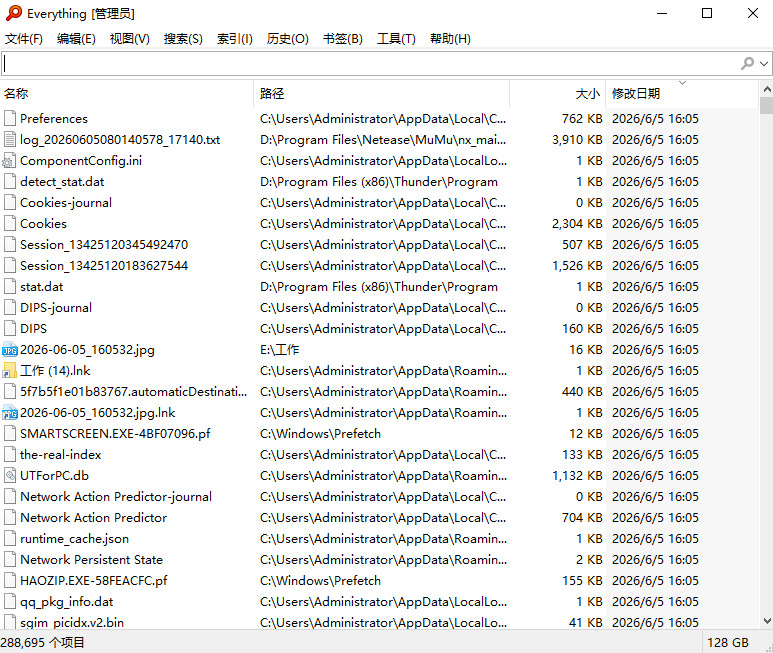
Task: Click the Everything magnifier app icon in title bar
Action: point(13,13)
